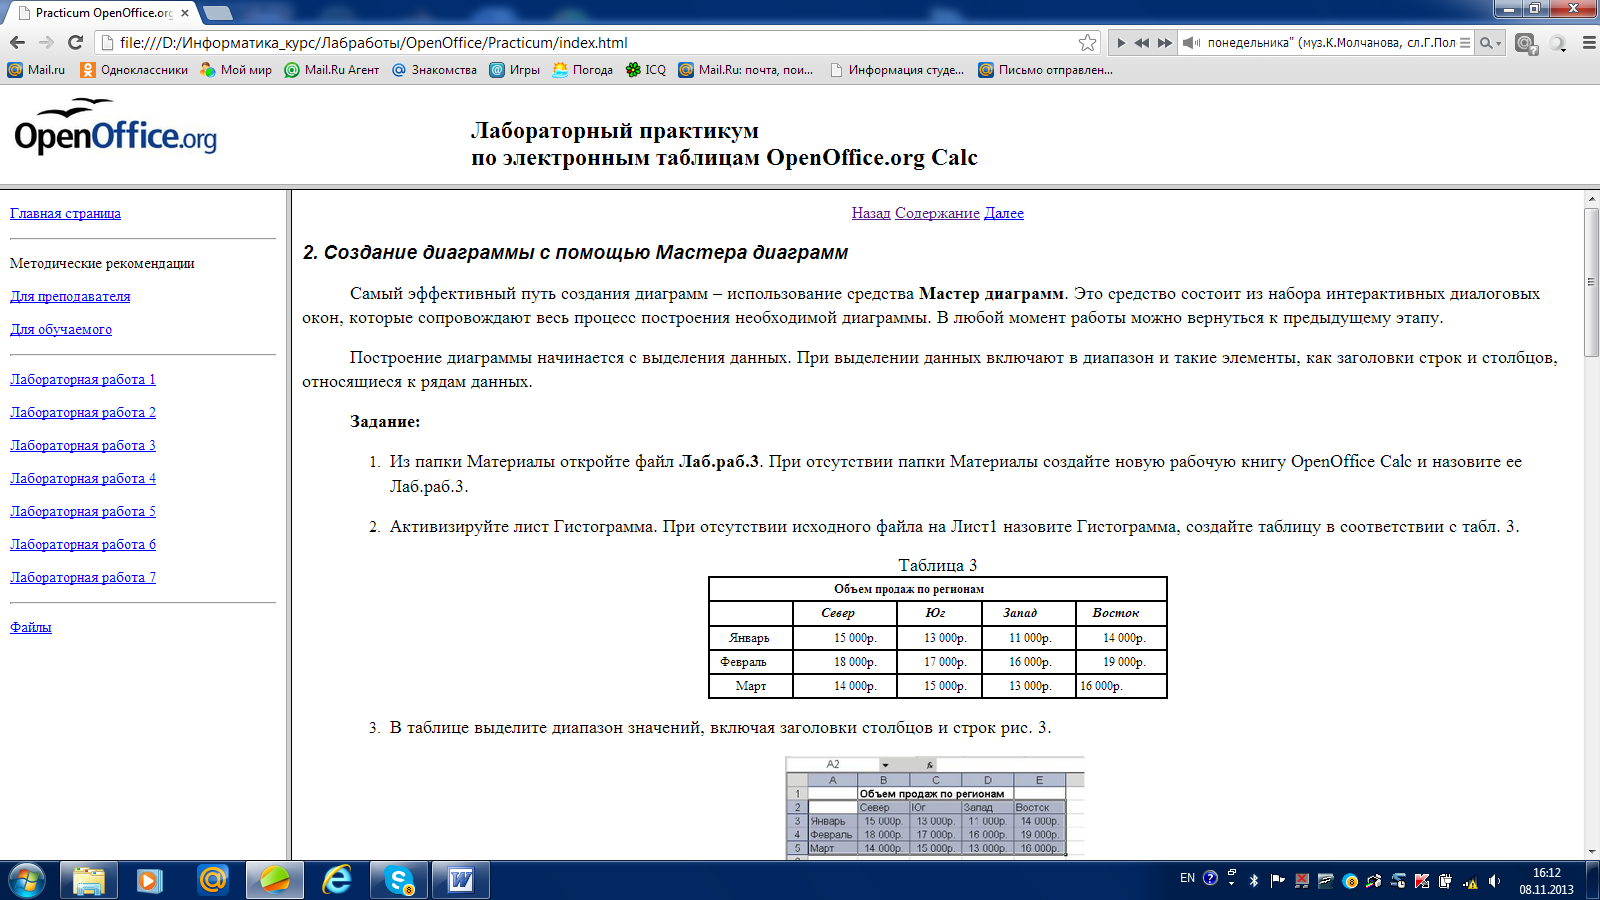Viewport: 1600px width, 900px height.
Task: Open Лабораторная работа 7
Action: point(83,577)
